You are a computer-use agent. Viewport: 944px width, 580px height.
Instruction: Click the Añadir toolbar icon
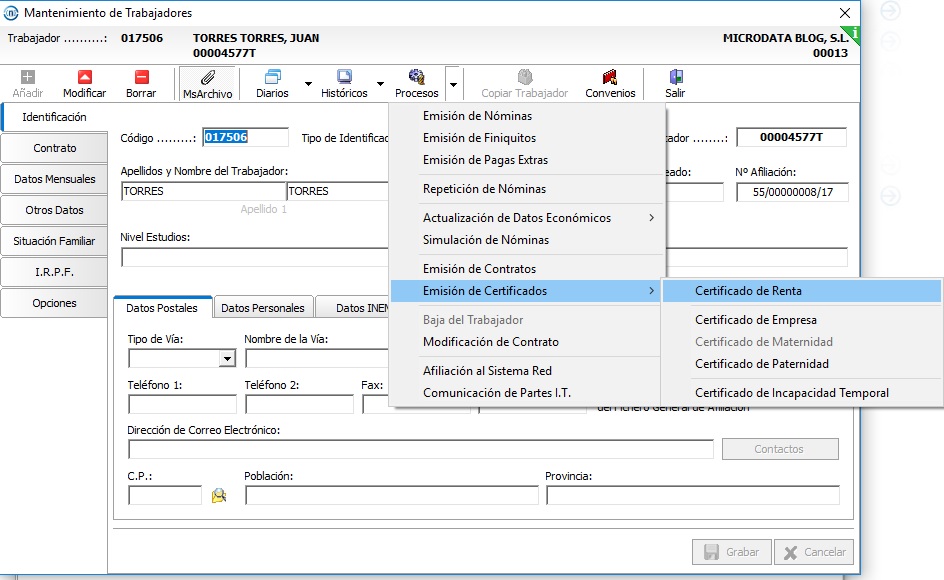pyautogui.click(x=28, y=77)
